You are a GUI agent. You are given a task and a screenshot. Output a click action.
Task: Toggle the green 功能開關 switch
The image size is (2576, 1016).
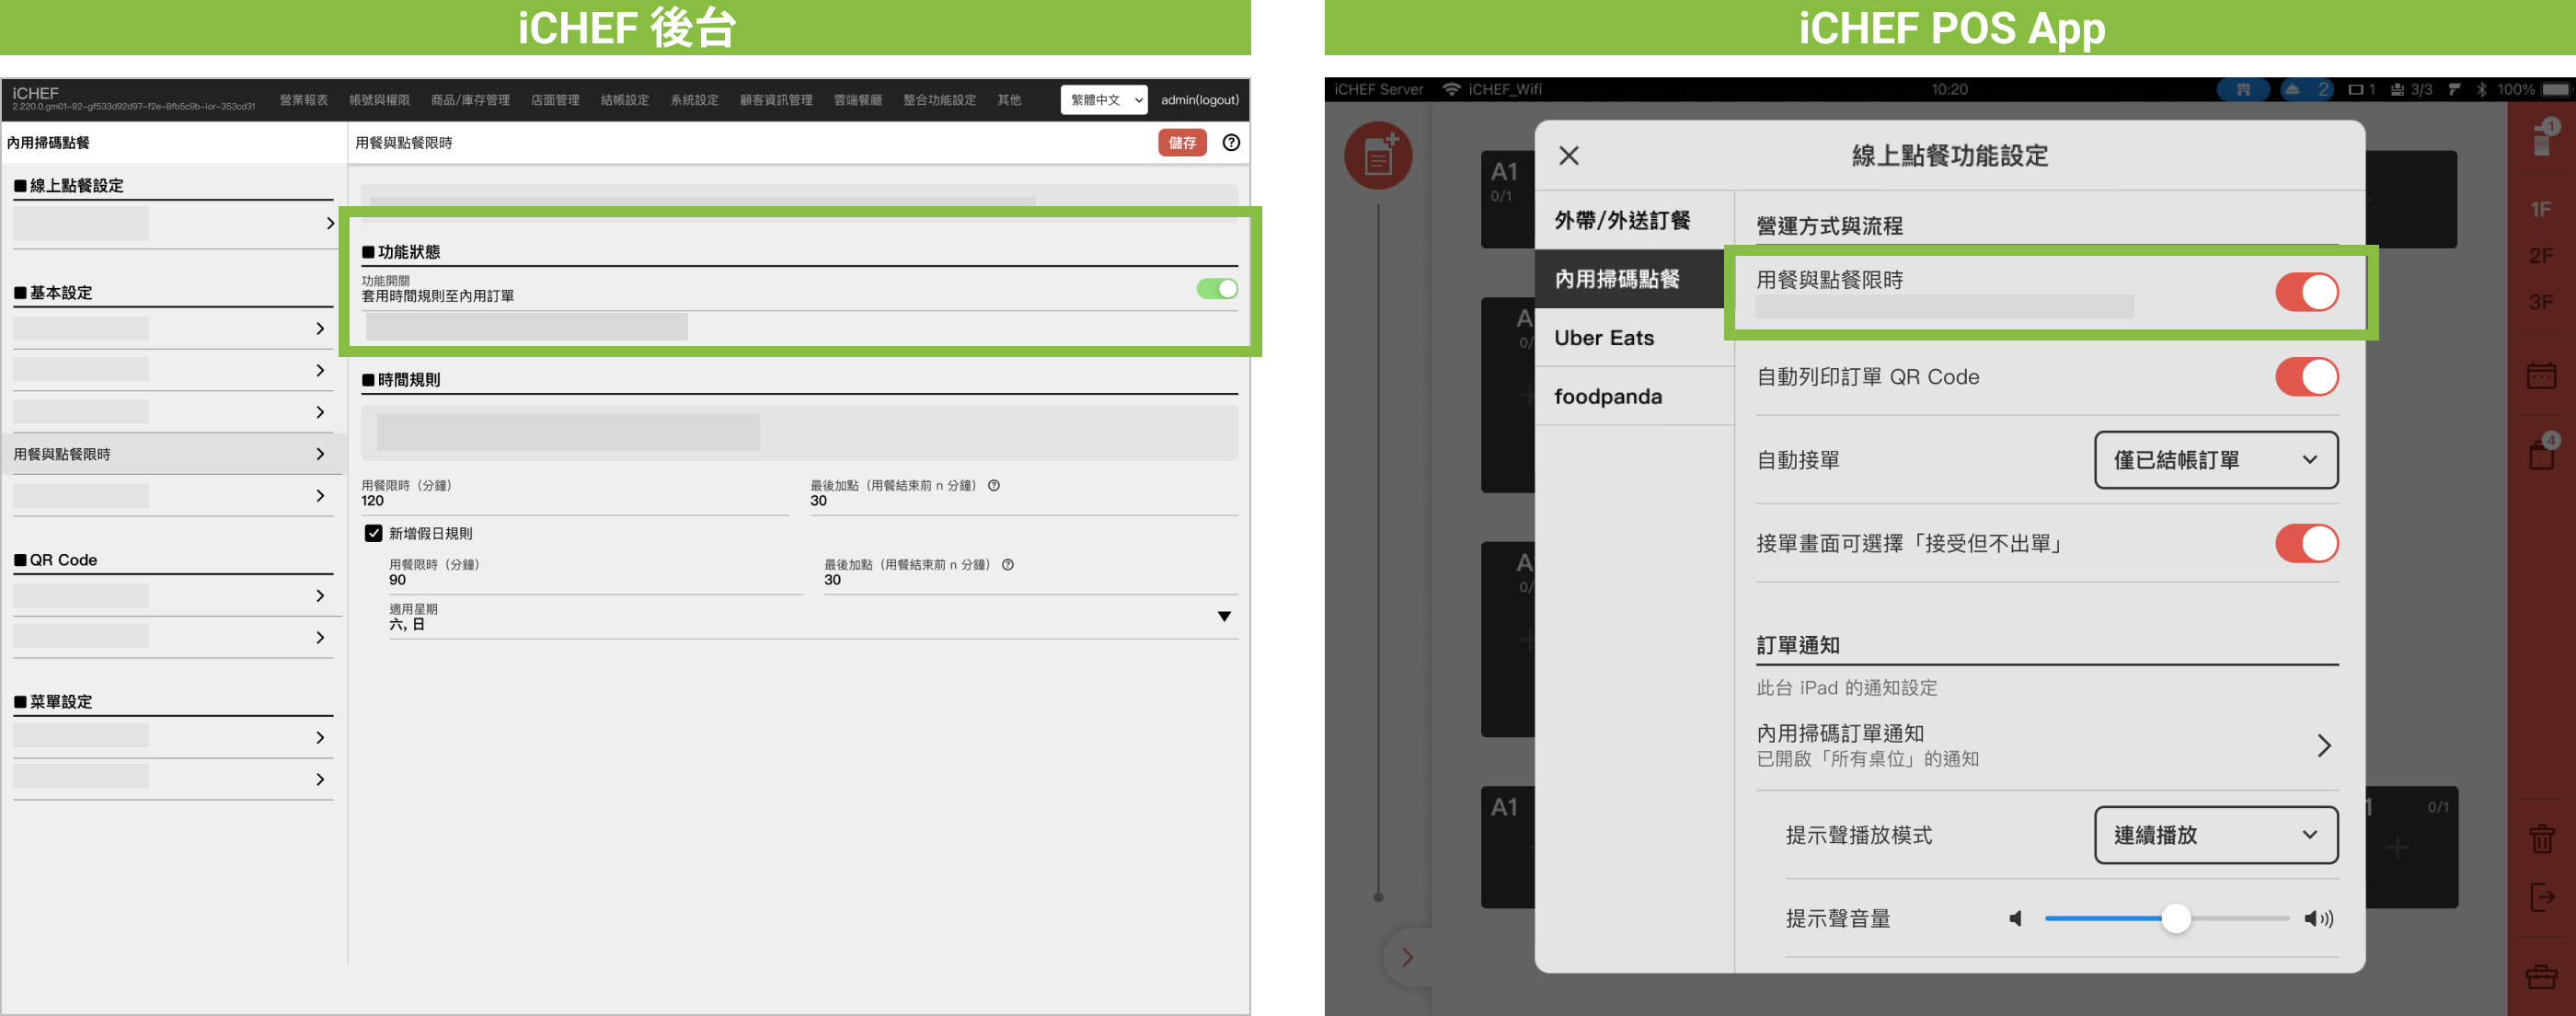click(x=1216, y=289)
